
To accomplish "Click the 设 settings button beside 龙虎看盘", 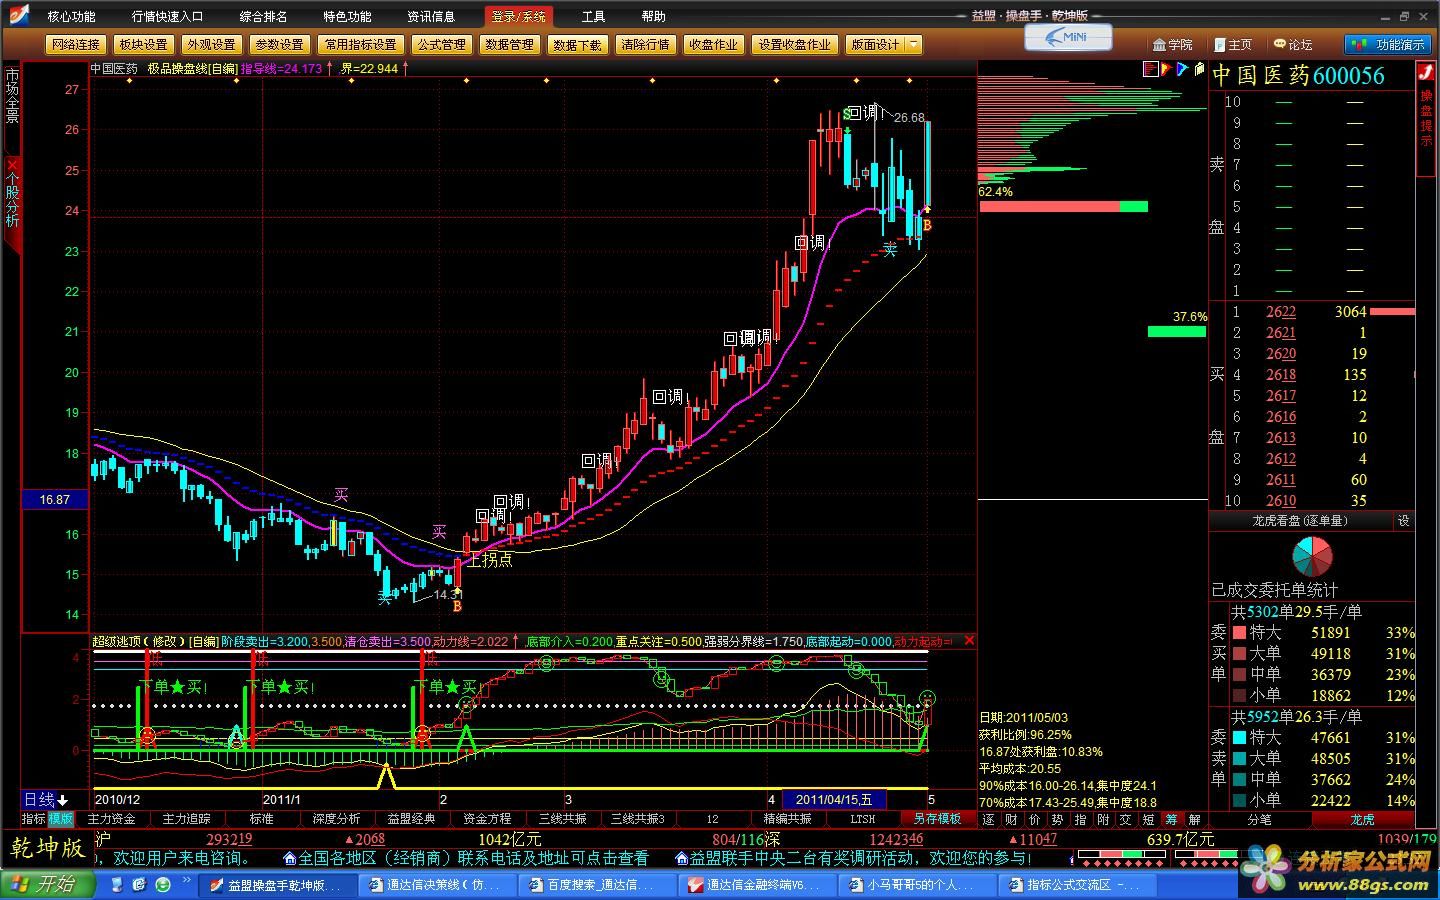I will click(x=1403, y=521).
